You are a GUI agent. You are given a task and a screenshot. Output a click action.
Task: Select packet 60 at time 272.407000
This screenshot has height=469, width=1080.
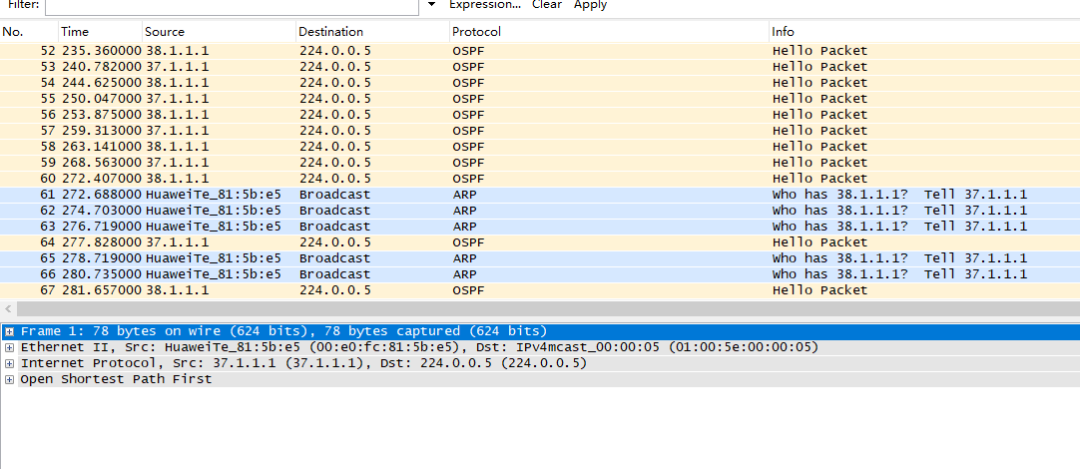(x=540, y=178)
